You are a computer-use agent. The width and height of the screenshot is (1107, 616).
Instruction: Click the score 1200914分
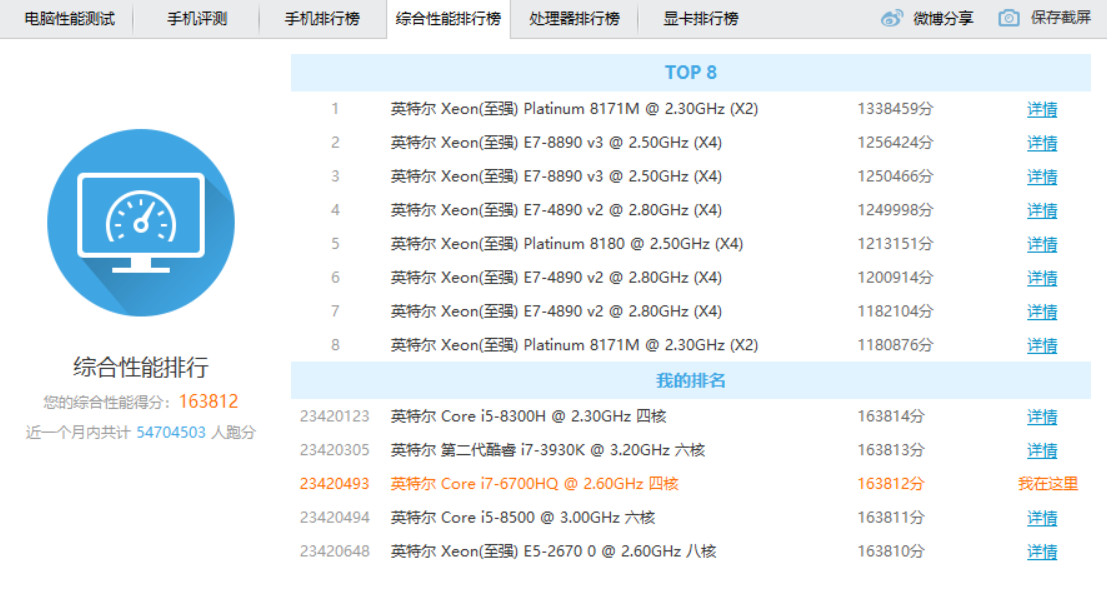pyautogui.click(x=895, y=277)
